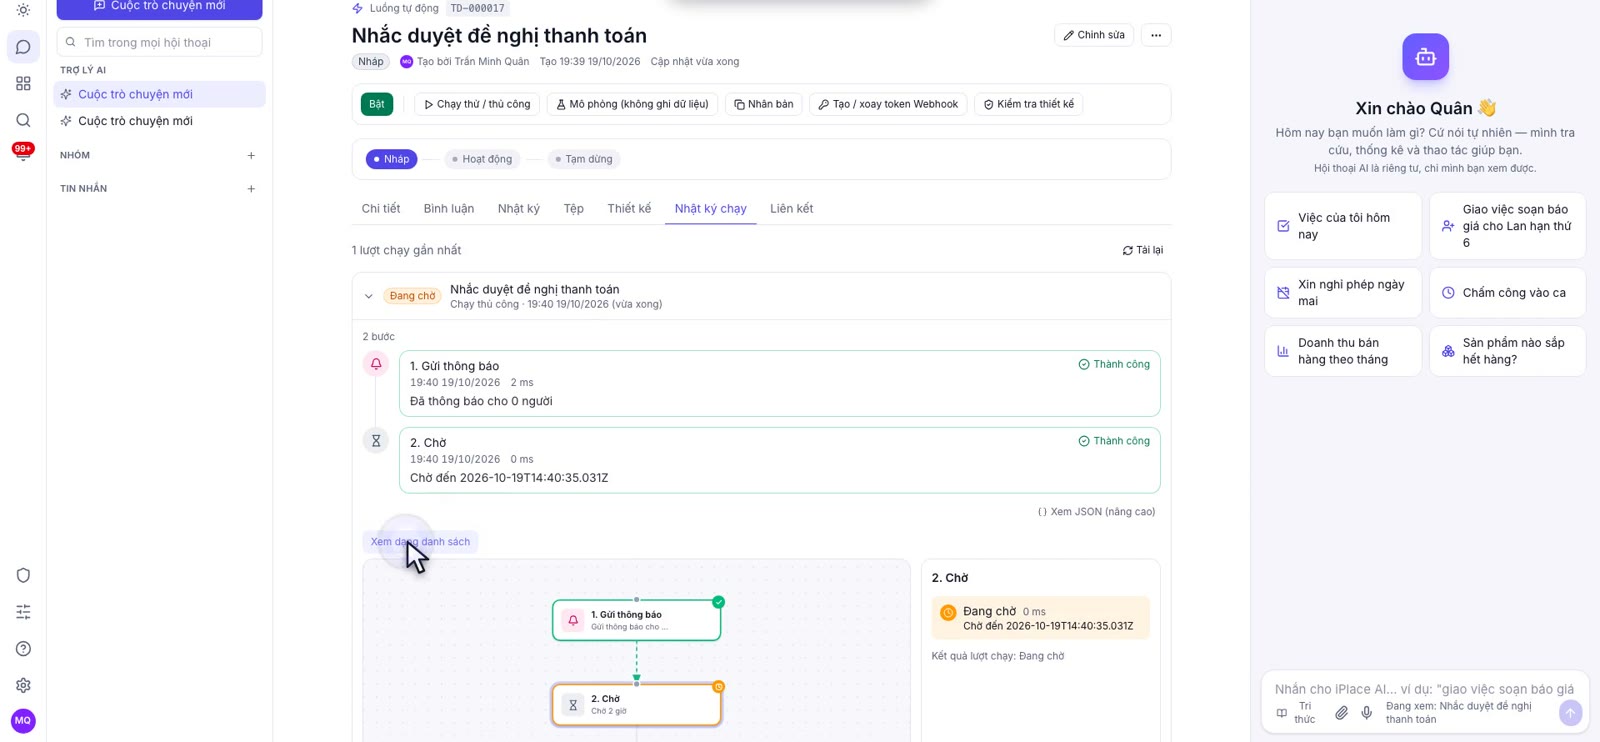Open the shield icon in left rail
The width and height of the screenshot is (1600, 742).
pyautogui.click(x=23, y=575)
